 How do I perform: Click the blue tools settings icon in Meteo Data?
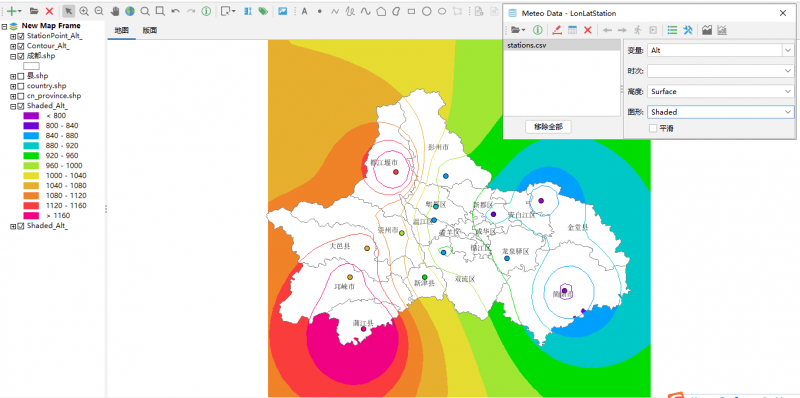tap(688, 30)
